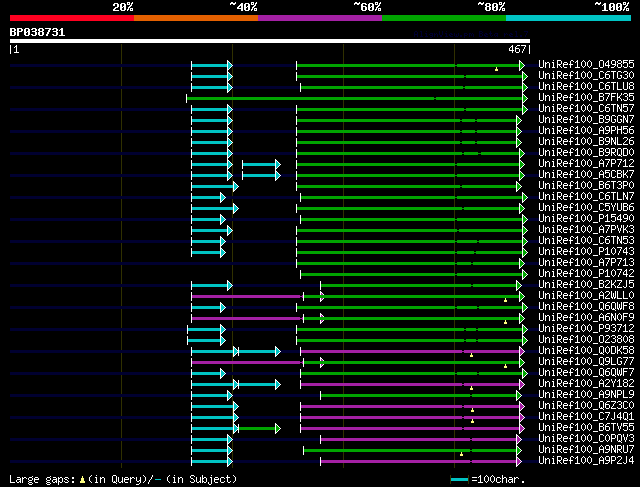Select the UniRef100_A7PVK3 label
Screen dimensions: 640x487
pos(586,230)
